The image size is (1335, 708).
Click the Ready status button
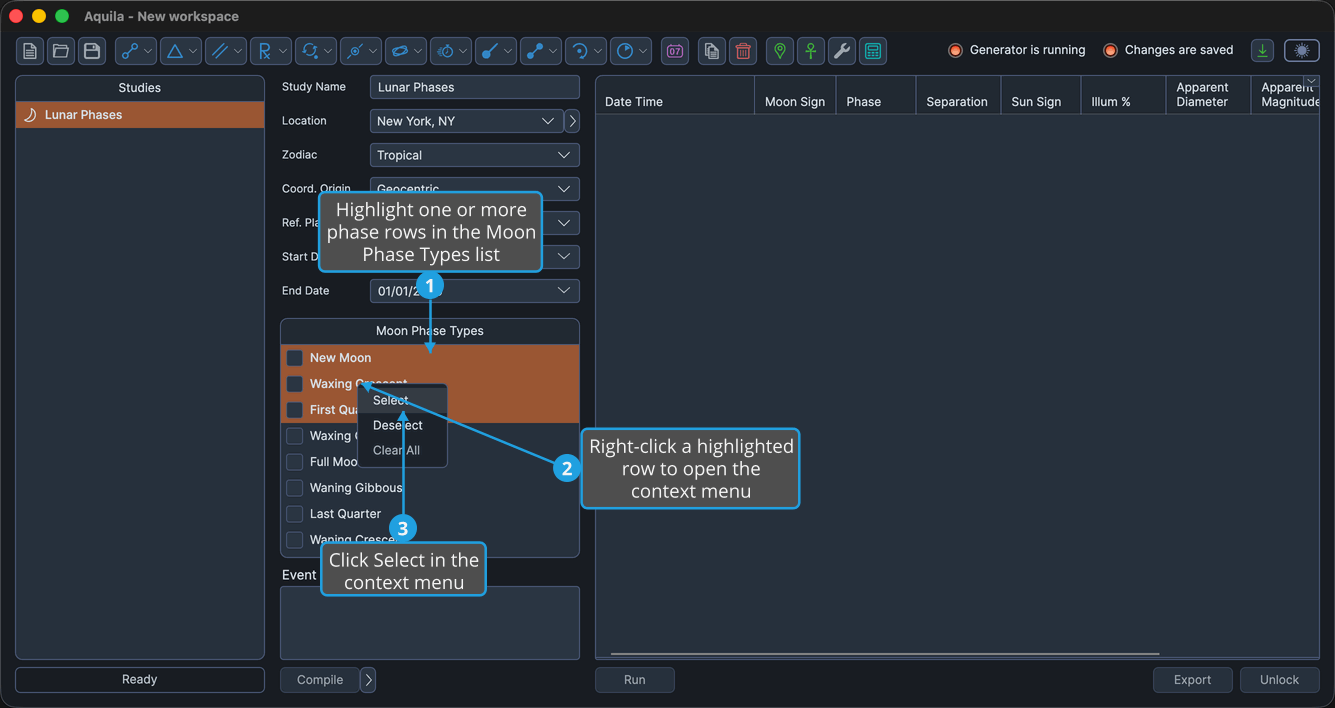pos(140,680)
